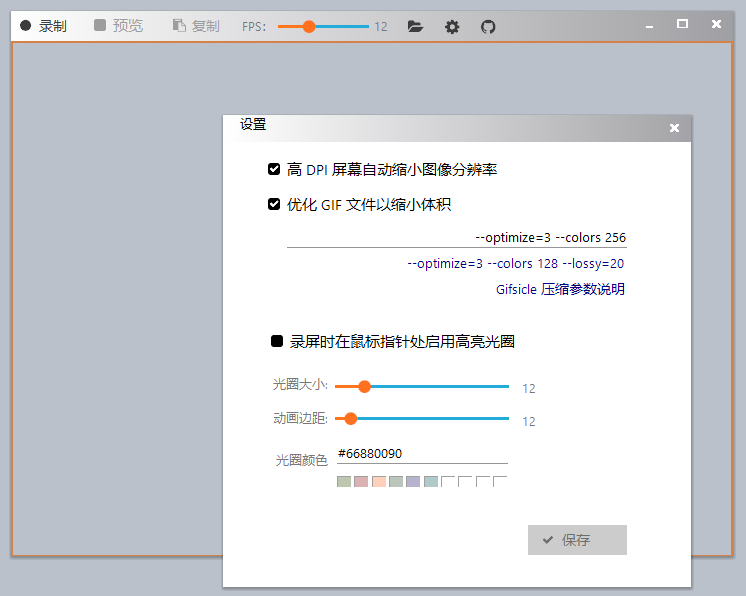Click the 动画边距 slider handle
Image resolution: width=746 pixels, height=596 pixels.
pos(350,419)
